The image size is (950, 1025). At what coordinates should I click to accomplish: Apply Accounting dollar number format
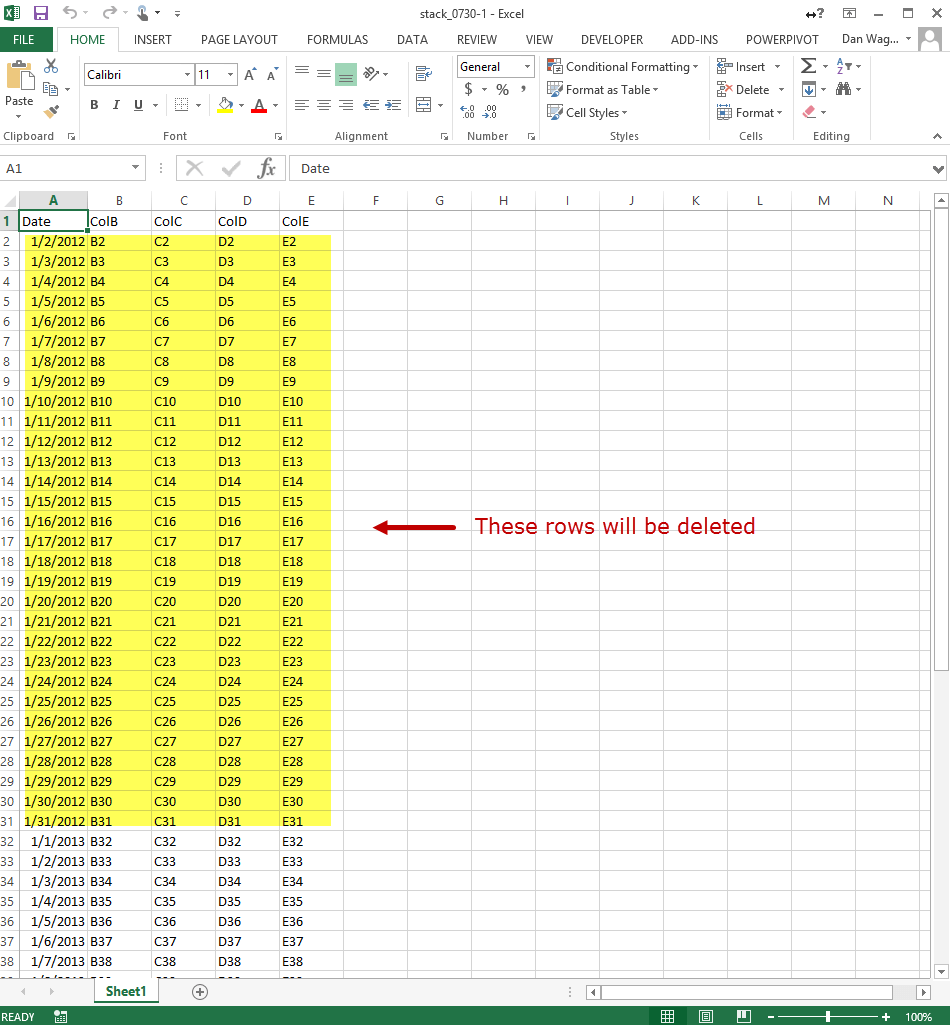(468, 89)
